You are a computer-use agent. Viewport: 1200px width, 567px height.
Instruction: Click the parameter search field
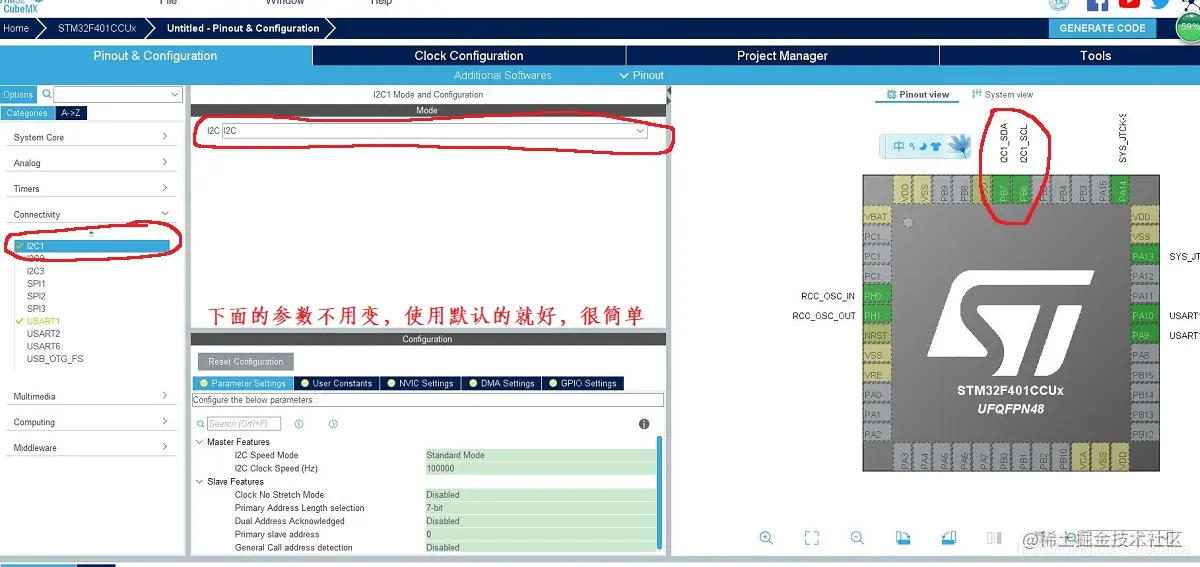point(243,424)
